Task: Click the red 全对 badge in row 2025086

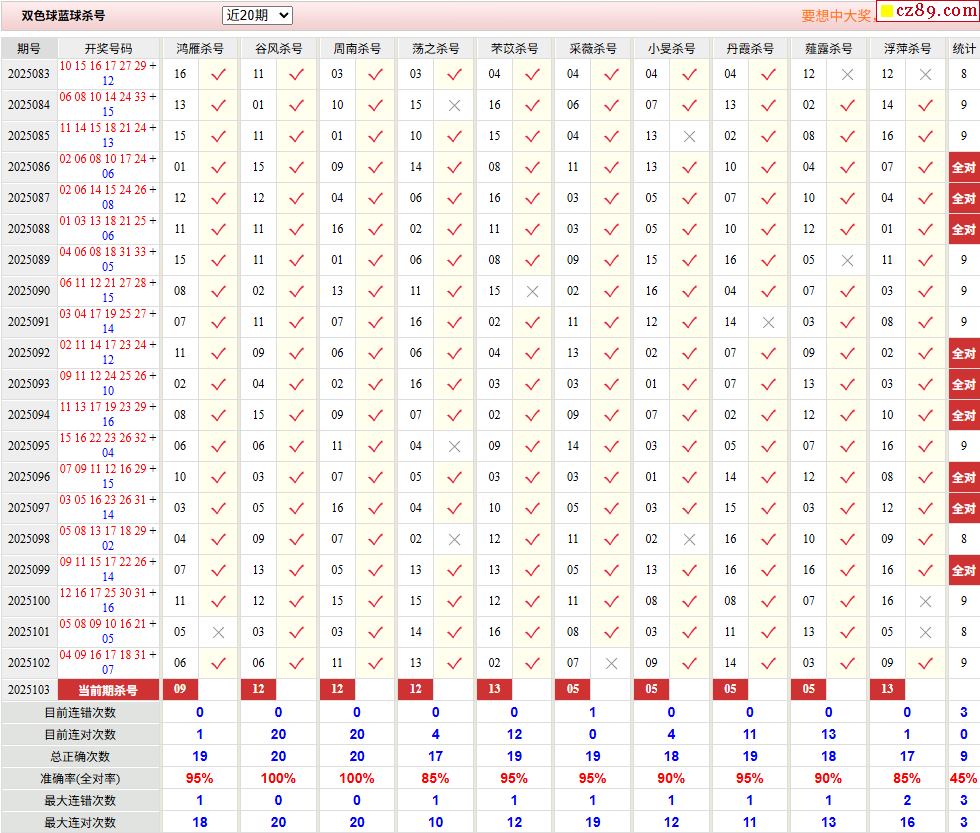Action: click(x=964, y=167)
